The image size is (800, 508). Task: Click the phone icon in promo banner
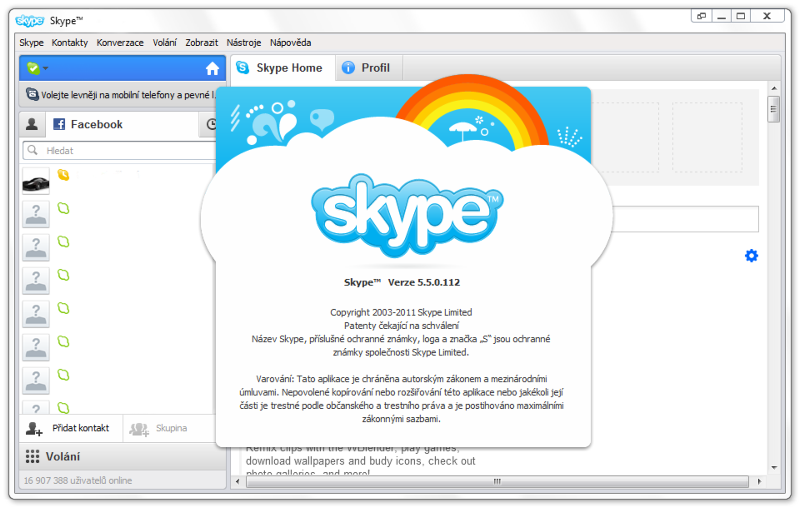click(32, 94)
